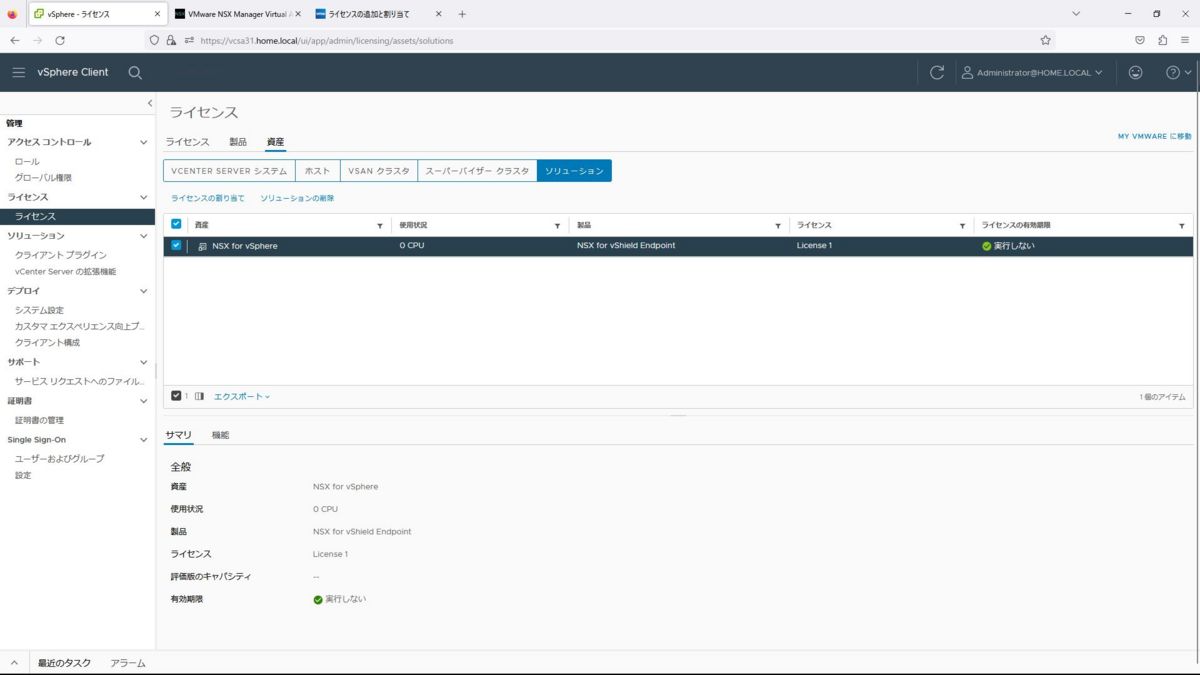The height and width of the screenshot is (675, 1200).
Task: Close the VMware NSX Manager tab
Action: tap(298, 14)
